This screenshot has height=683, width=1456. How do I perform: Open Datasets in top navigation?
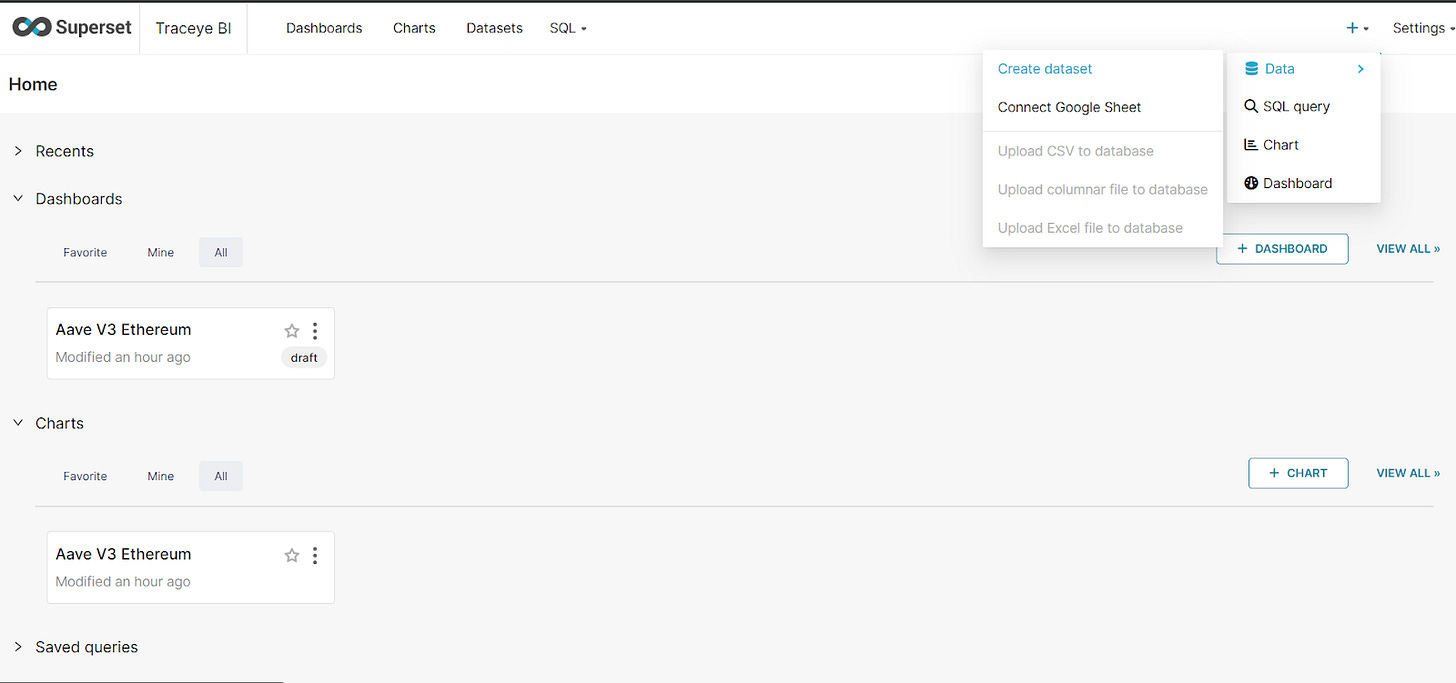494,28
